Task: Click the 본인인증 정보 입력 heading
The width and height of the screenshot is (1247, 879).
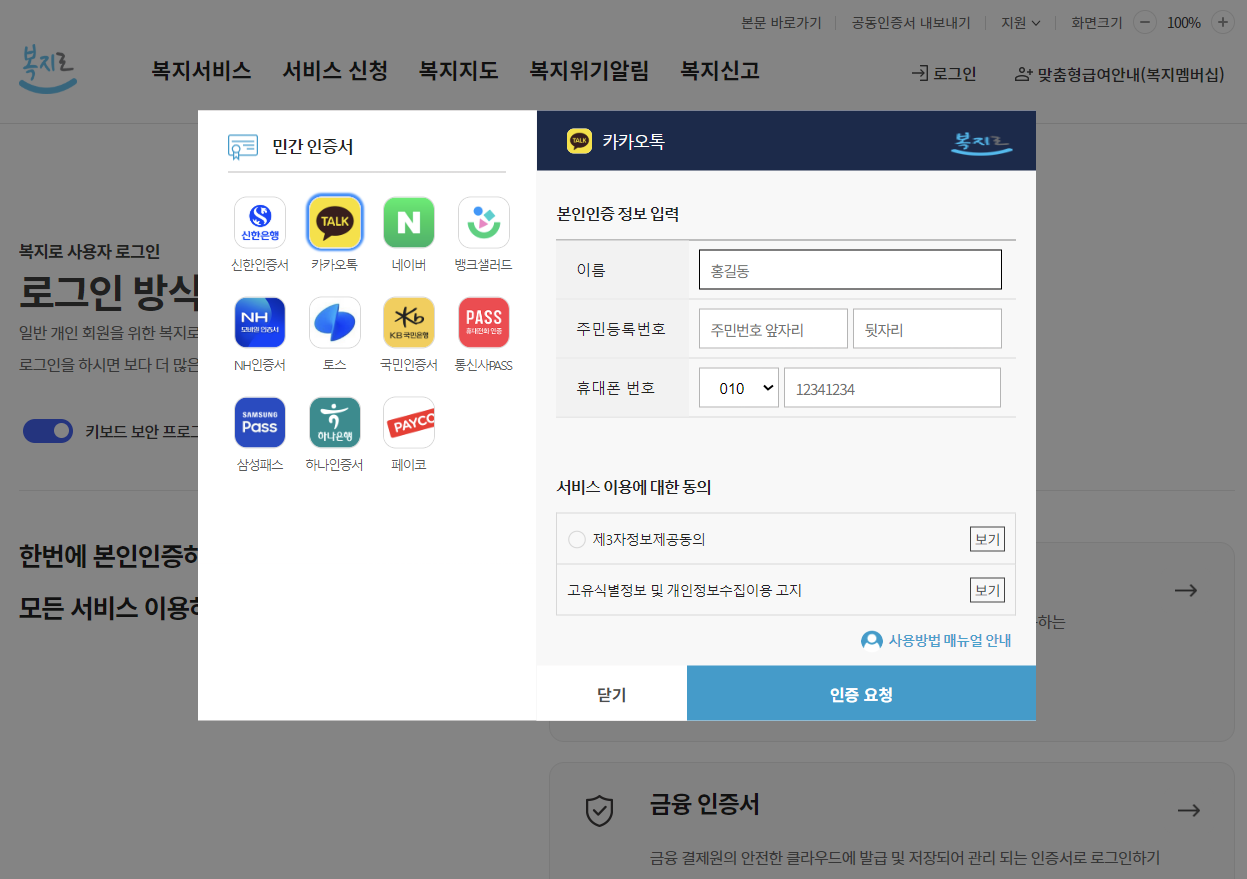Action: [x=618, y=213]
